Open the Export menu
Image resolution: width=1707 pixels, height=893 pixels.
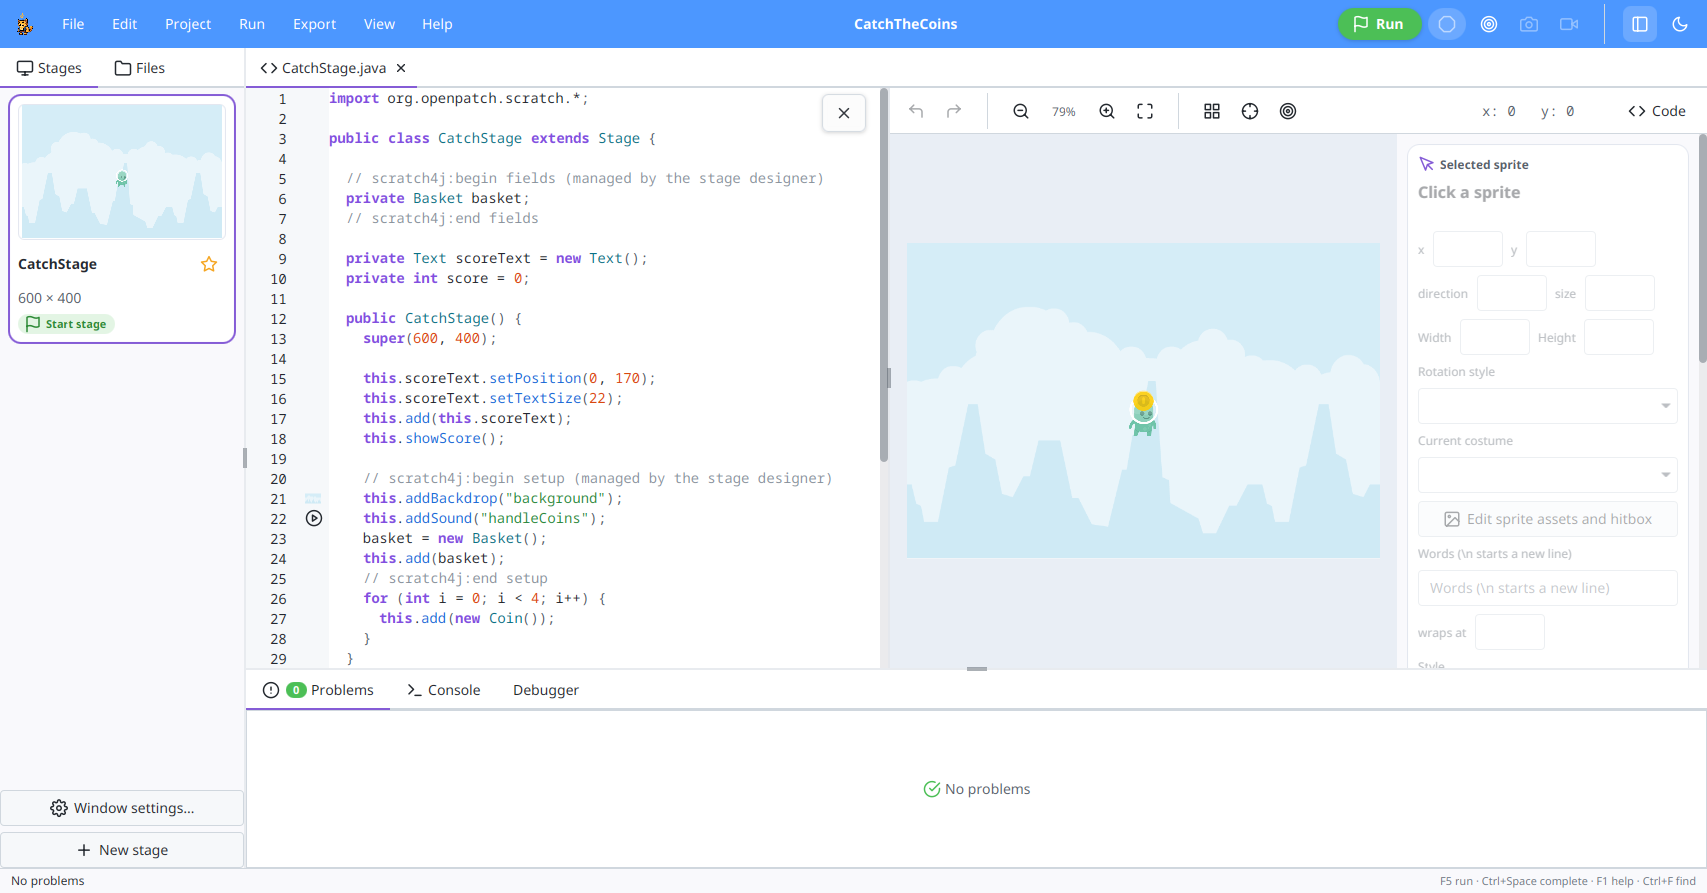pos(314,24)
